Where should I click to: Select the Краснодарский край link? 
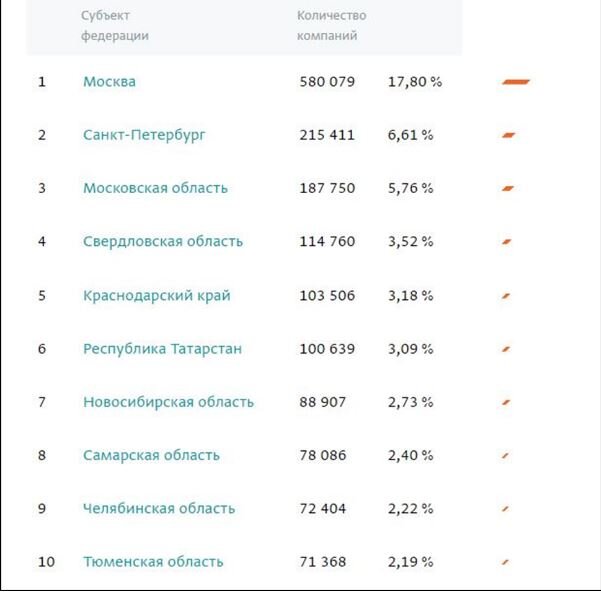[x=156, y=296]
